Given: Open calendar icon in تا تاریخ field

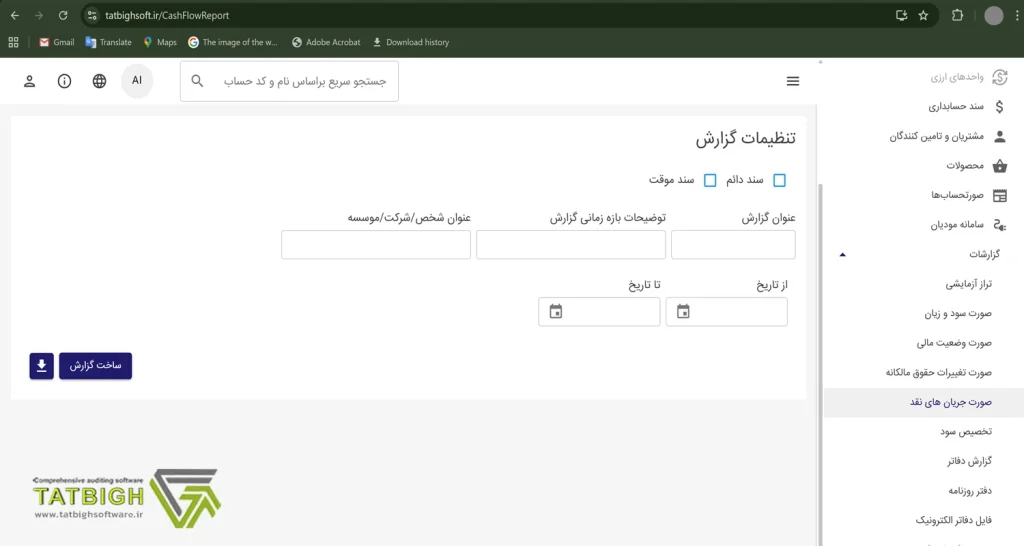Looking at the screenshot, I should point(556,312).
